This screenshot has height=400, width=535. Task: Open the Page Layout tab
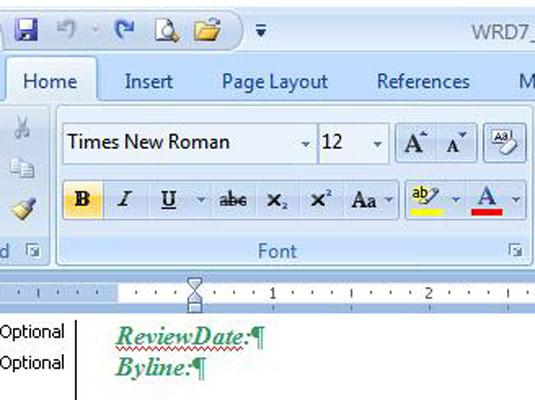pos(275,82)
